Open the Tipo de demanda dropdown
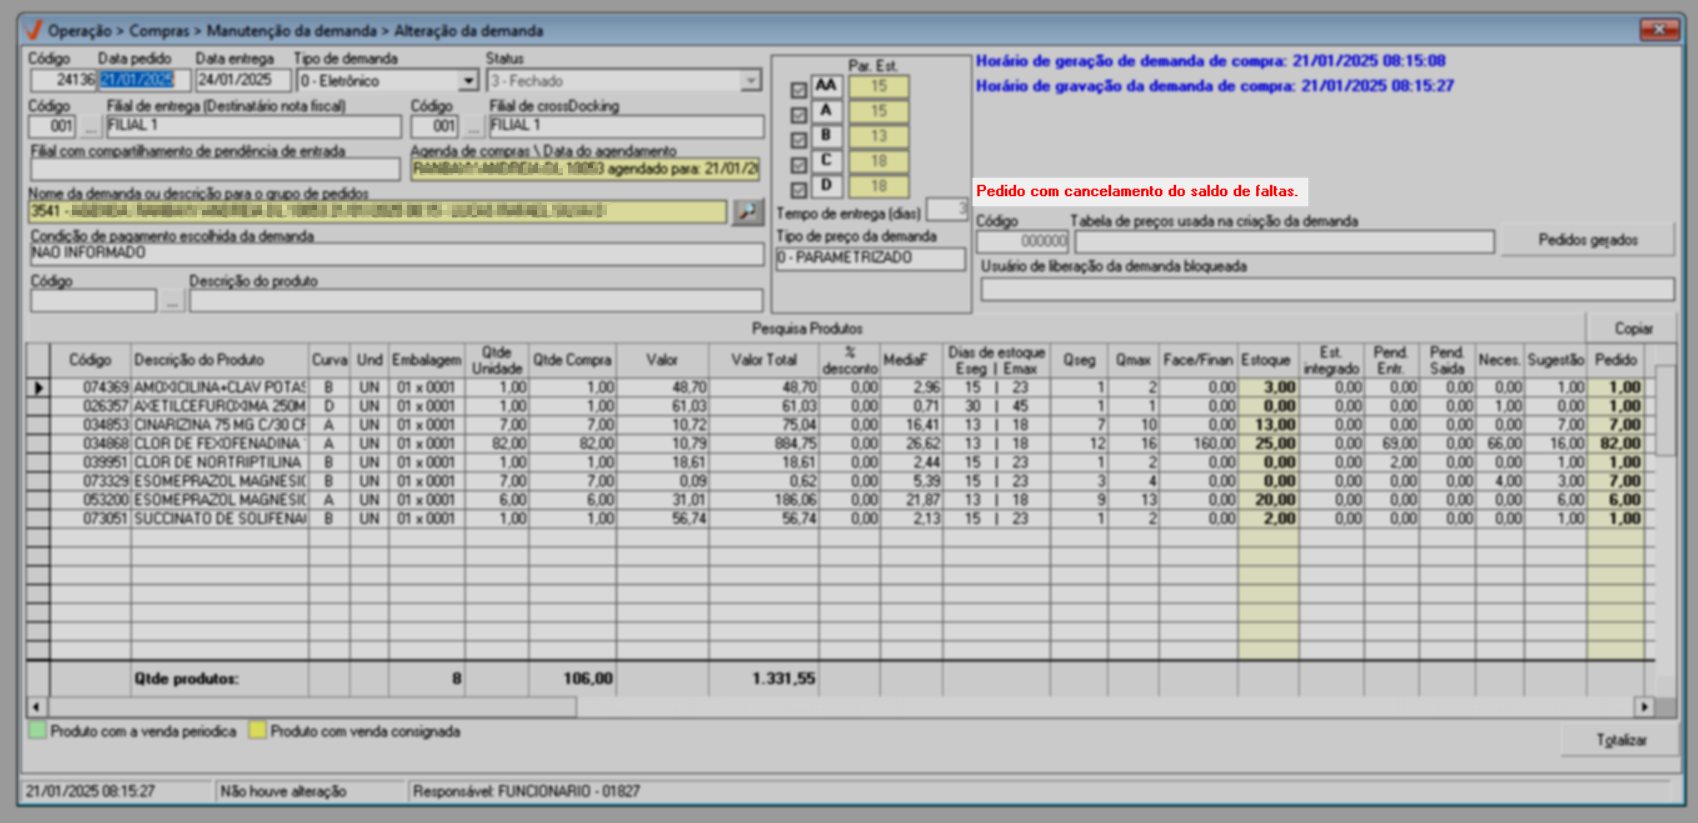This screenshot has height=823, width=1698. pyautogui.click(x=468, y=81)
